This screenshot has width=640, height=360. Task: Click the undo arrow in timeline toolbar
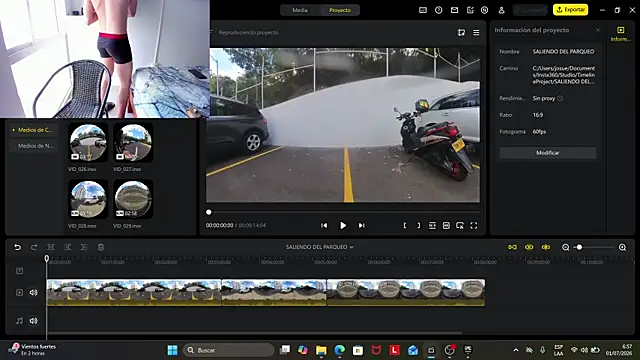click(x=17, y=247)
